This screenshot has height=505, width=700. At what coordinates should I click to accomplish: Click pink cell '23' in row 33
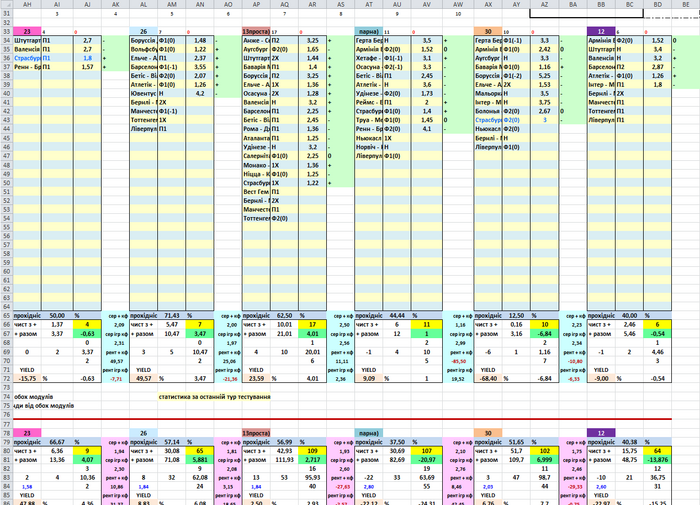coord(27,32)
